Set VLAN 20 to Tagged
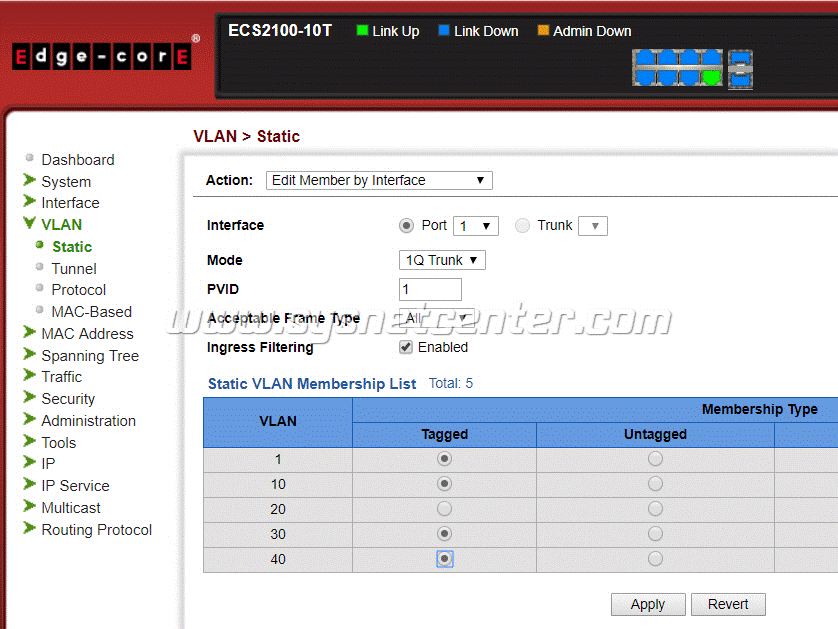 coord(444,509)
